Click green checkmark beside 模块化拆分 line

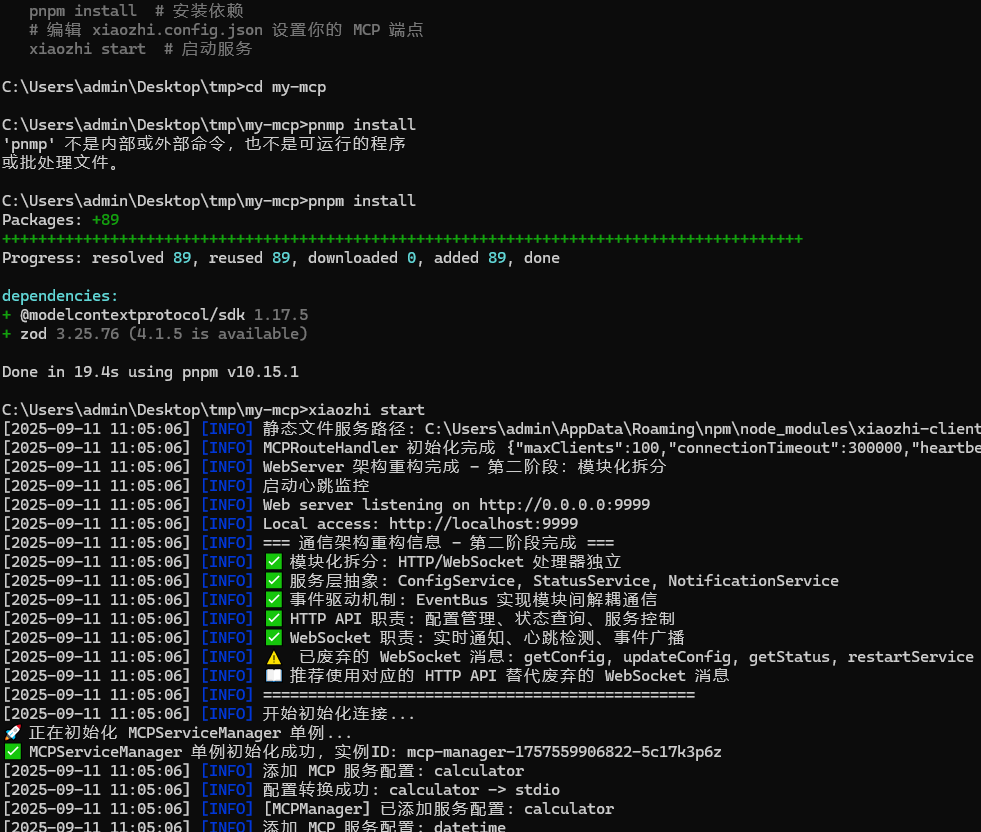click(x=273, y=562)
